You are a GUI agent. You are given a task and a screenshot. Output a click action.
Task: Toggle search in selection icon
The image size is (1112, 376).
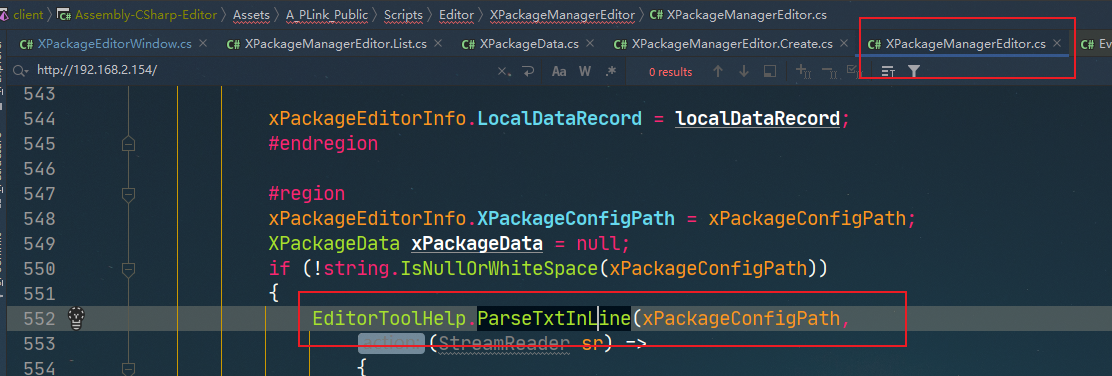pyautogui.click(x=769, y=72)
